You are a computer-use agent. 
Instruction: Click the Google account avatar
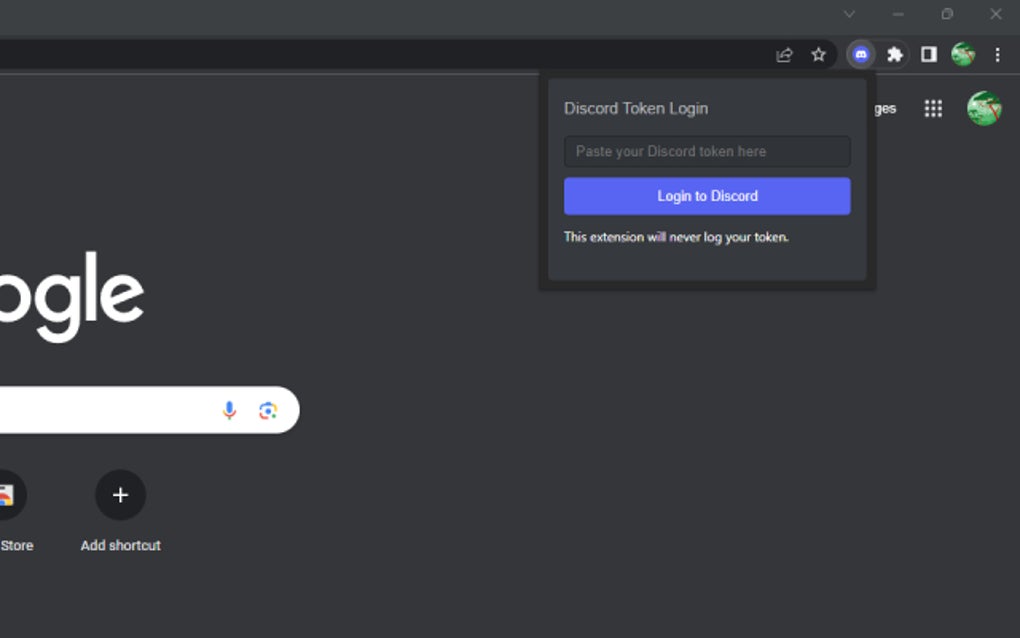point(984,109)
